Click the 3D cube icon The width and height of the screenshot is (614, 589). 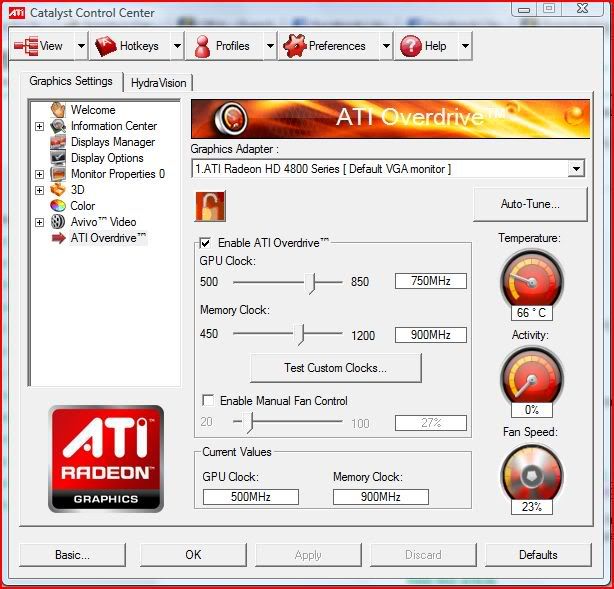coord(58,190)
